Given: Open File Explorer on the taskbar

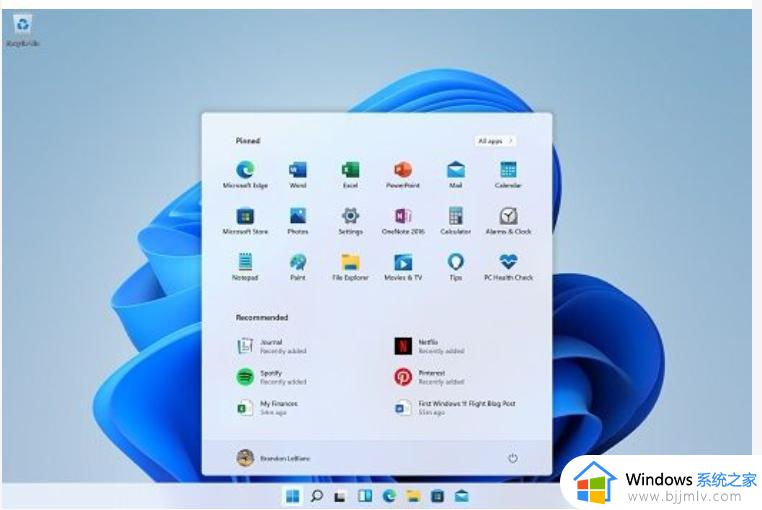Looking at the screenshot, I should [413, 496].
